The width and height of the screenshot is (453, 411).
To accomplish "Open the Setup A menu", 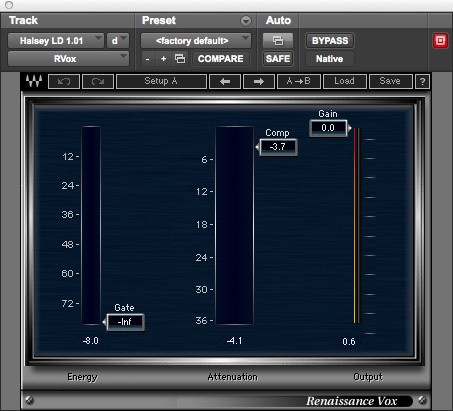I will tap(161, 81).
